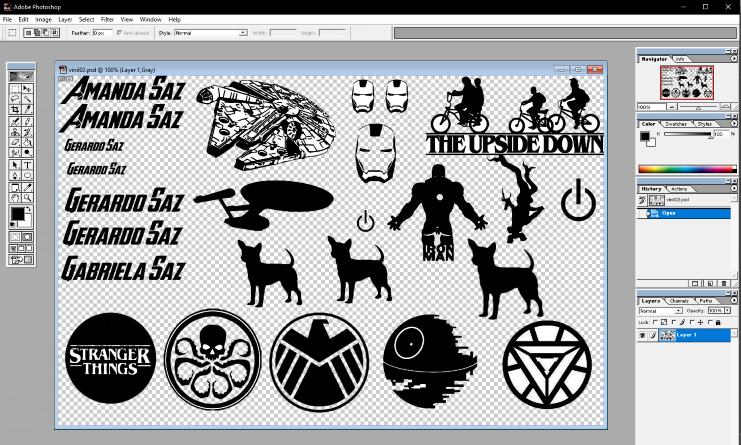Select the Dodge tool
The image size is (741, 445).
(x=27, y=152)
